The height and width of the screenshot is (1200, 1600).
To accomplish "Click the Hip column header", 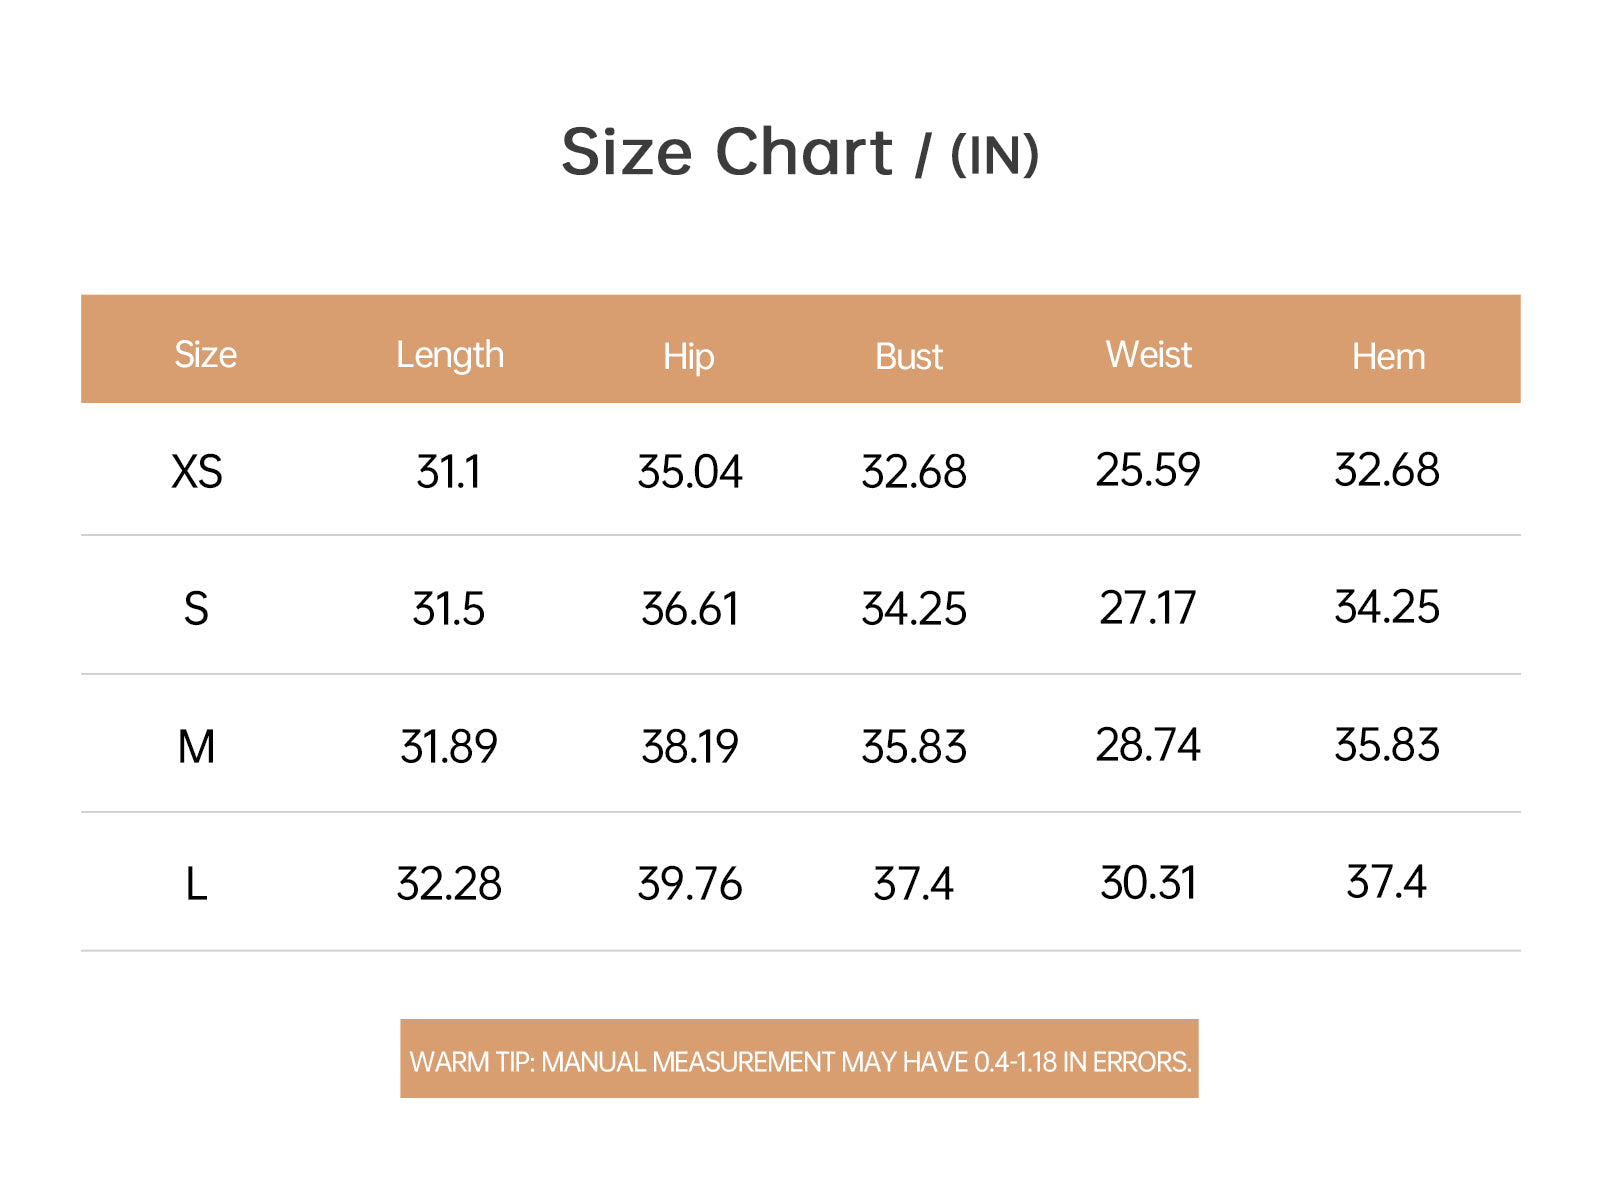I will 689,357.
